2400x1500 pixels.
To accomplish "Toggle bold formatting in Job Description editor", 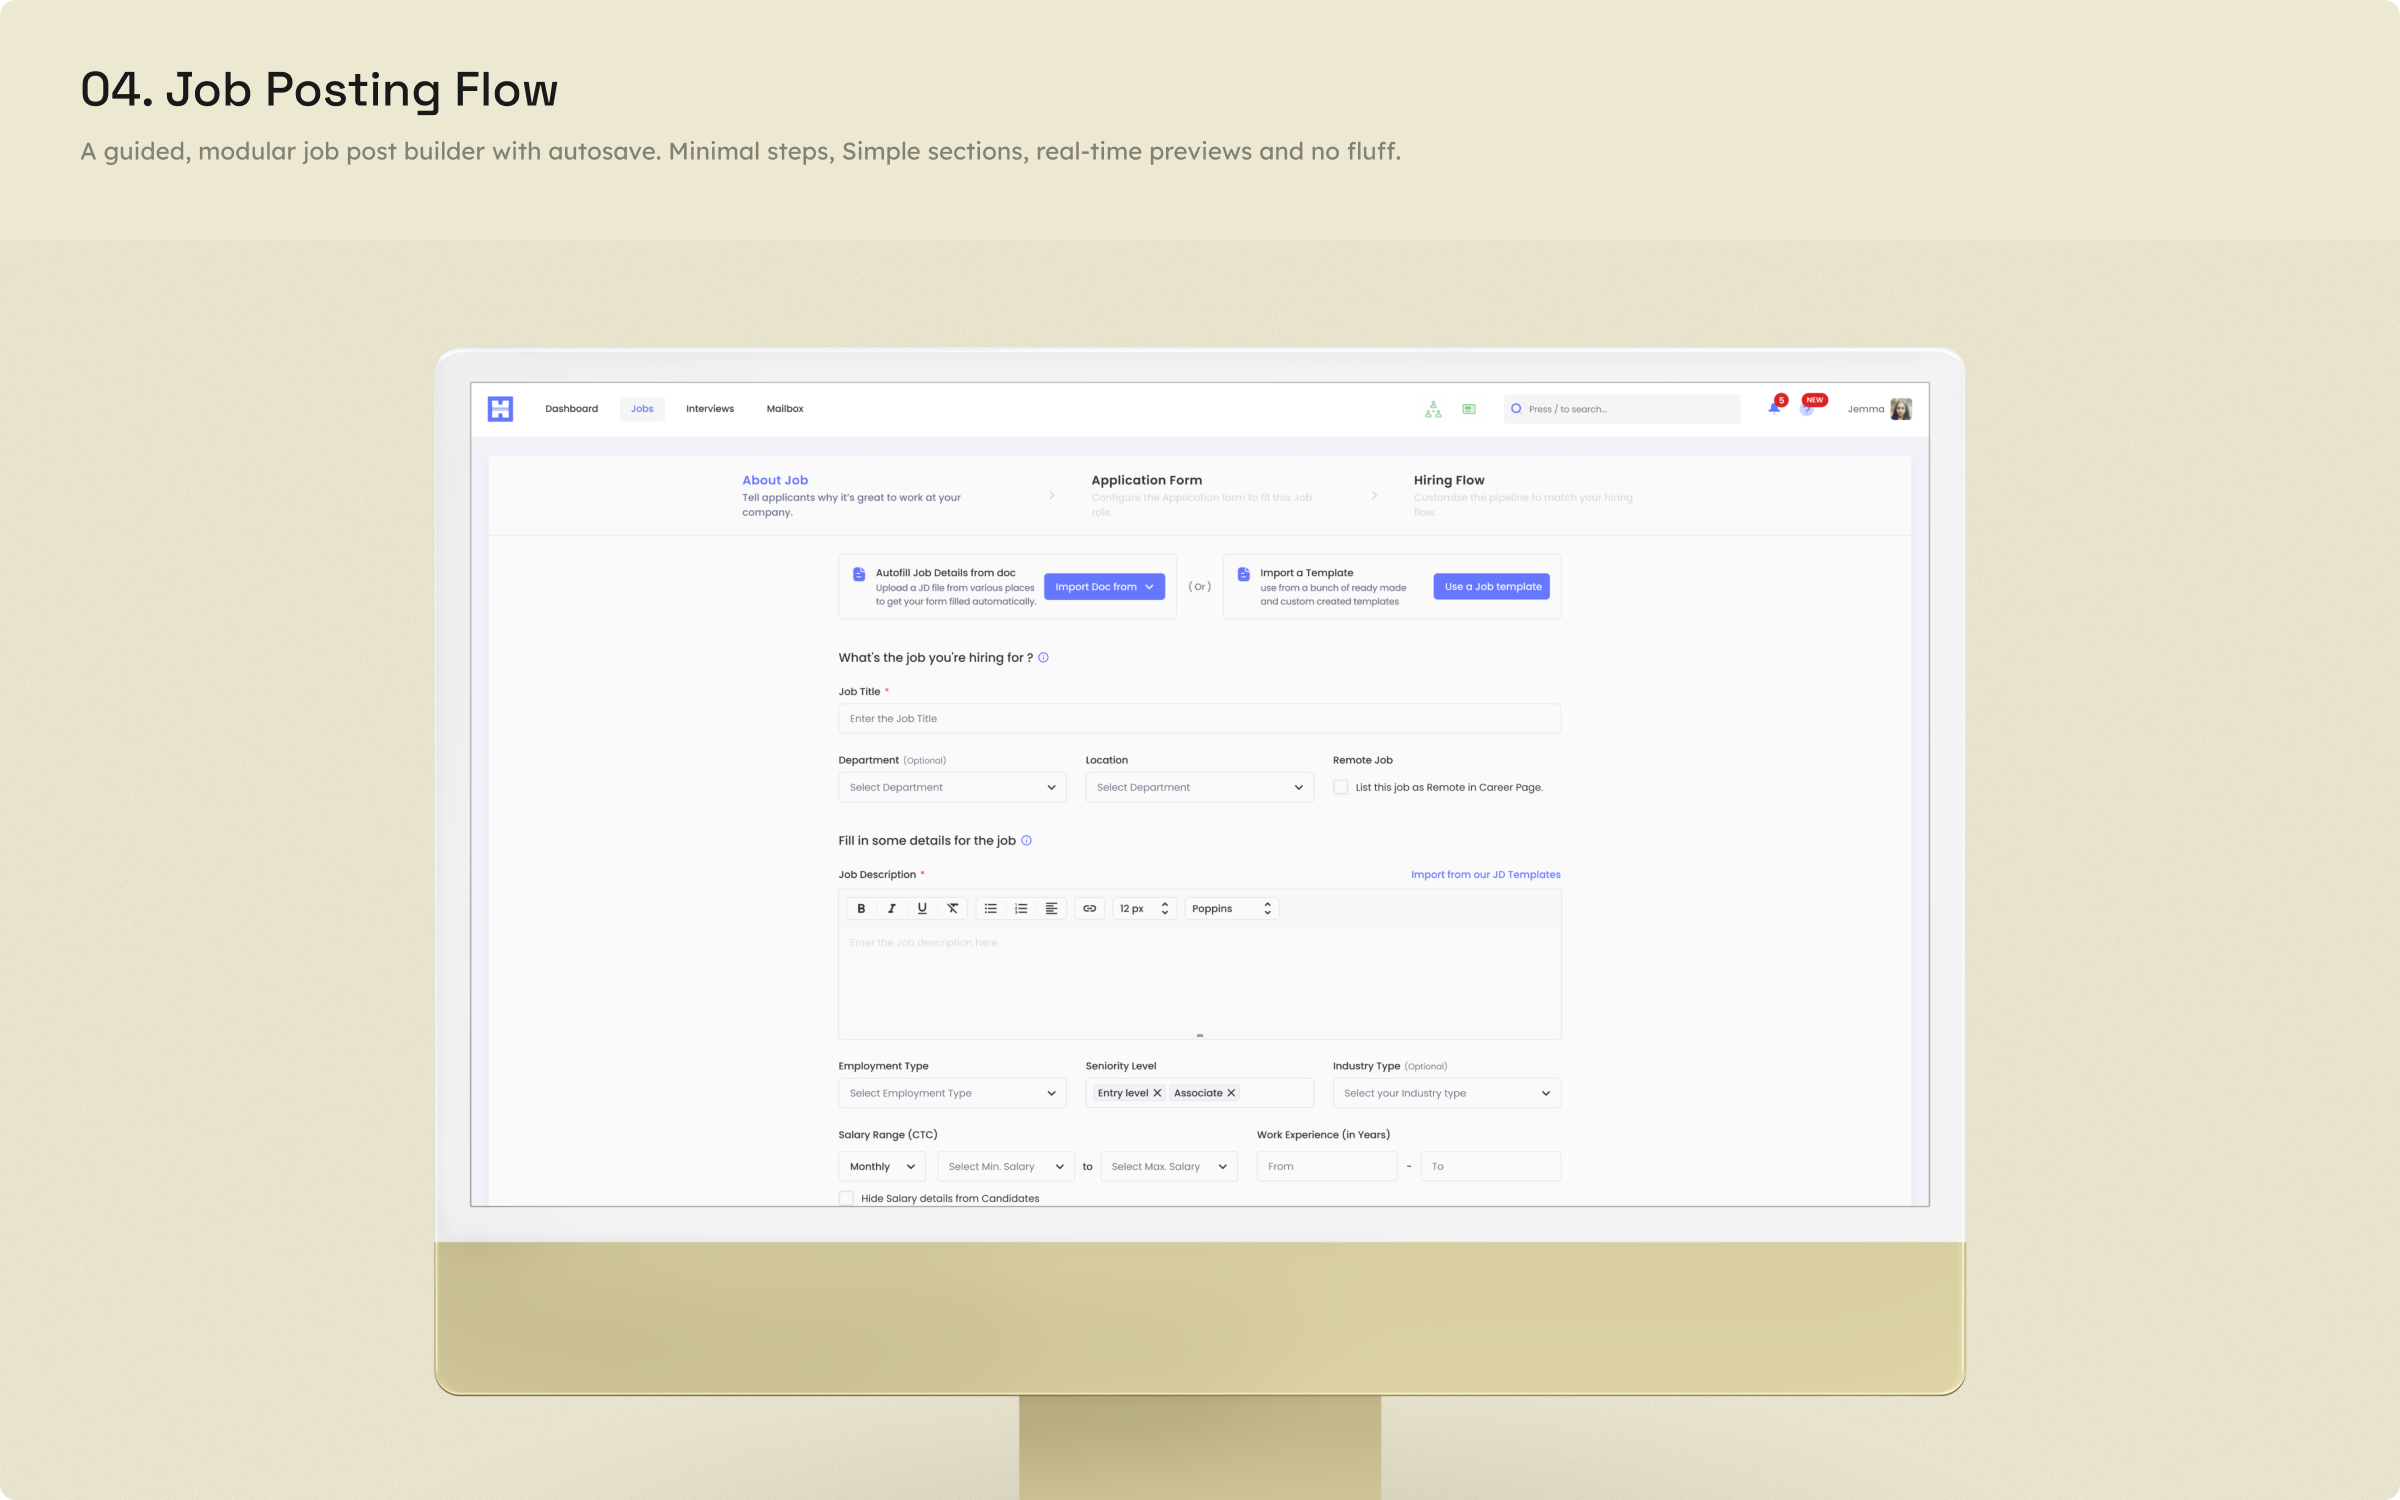I will 861,908.
